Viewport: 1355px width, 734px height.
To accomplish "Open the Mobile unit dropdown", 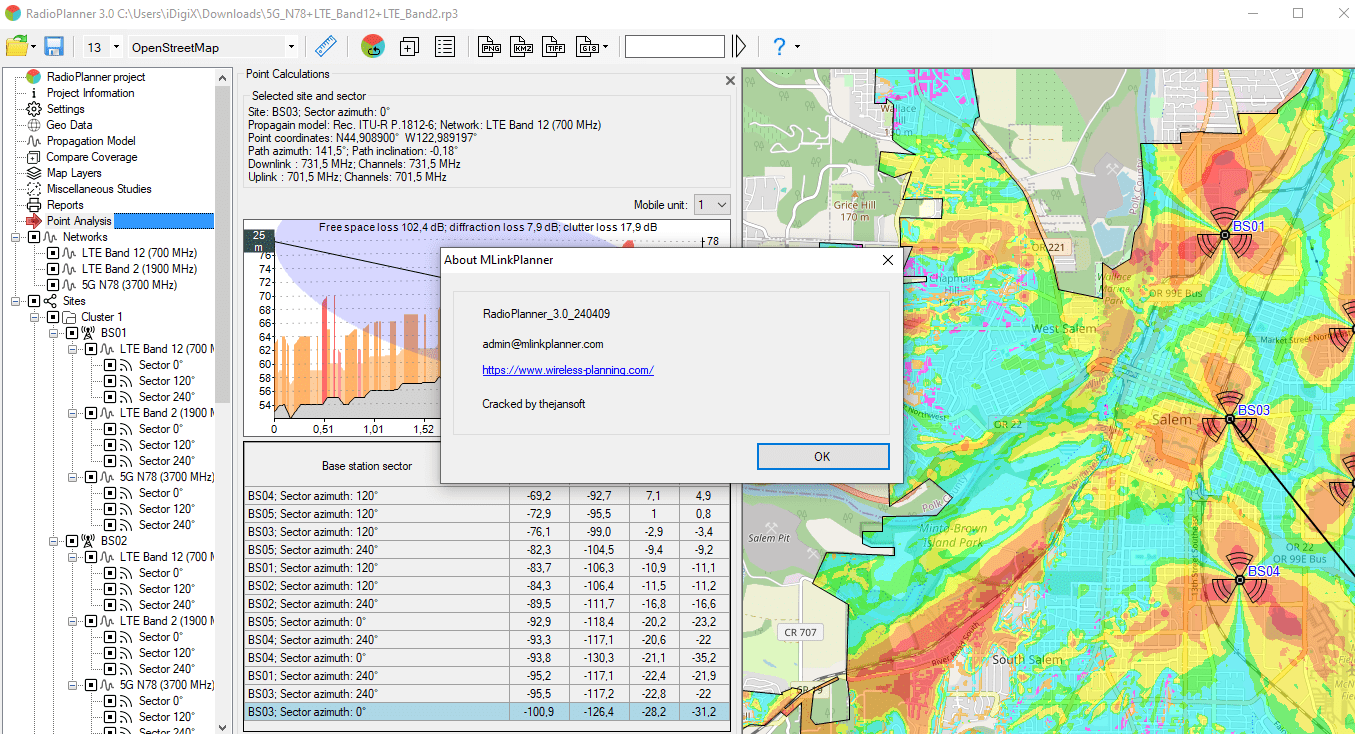I will coord(712,204).
